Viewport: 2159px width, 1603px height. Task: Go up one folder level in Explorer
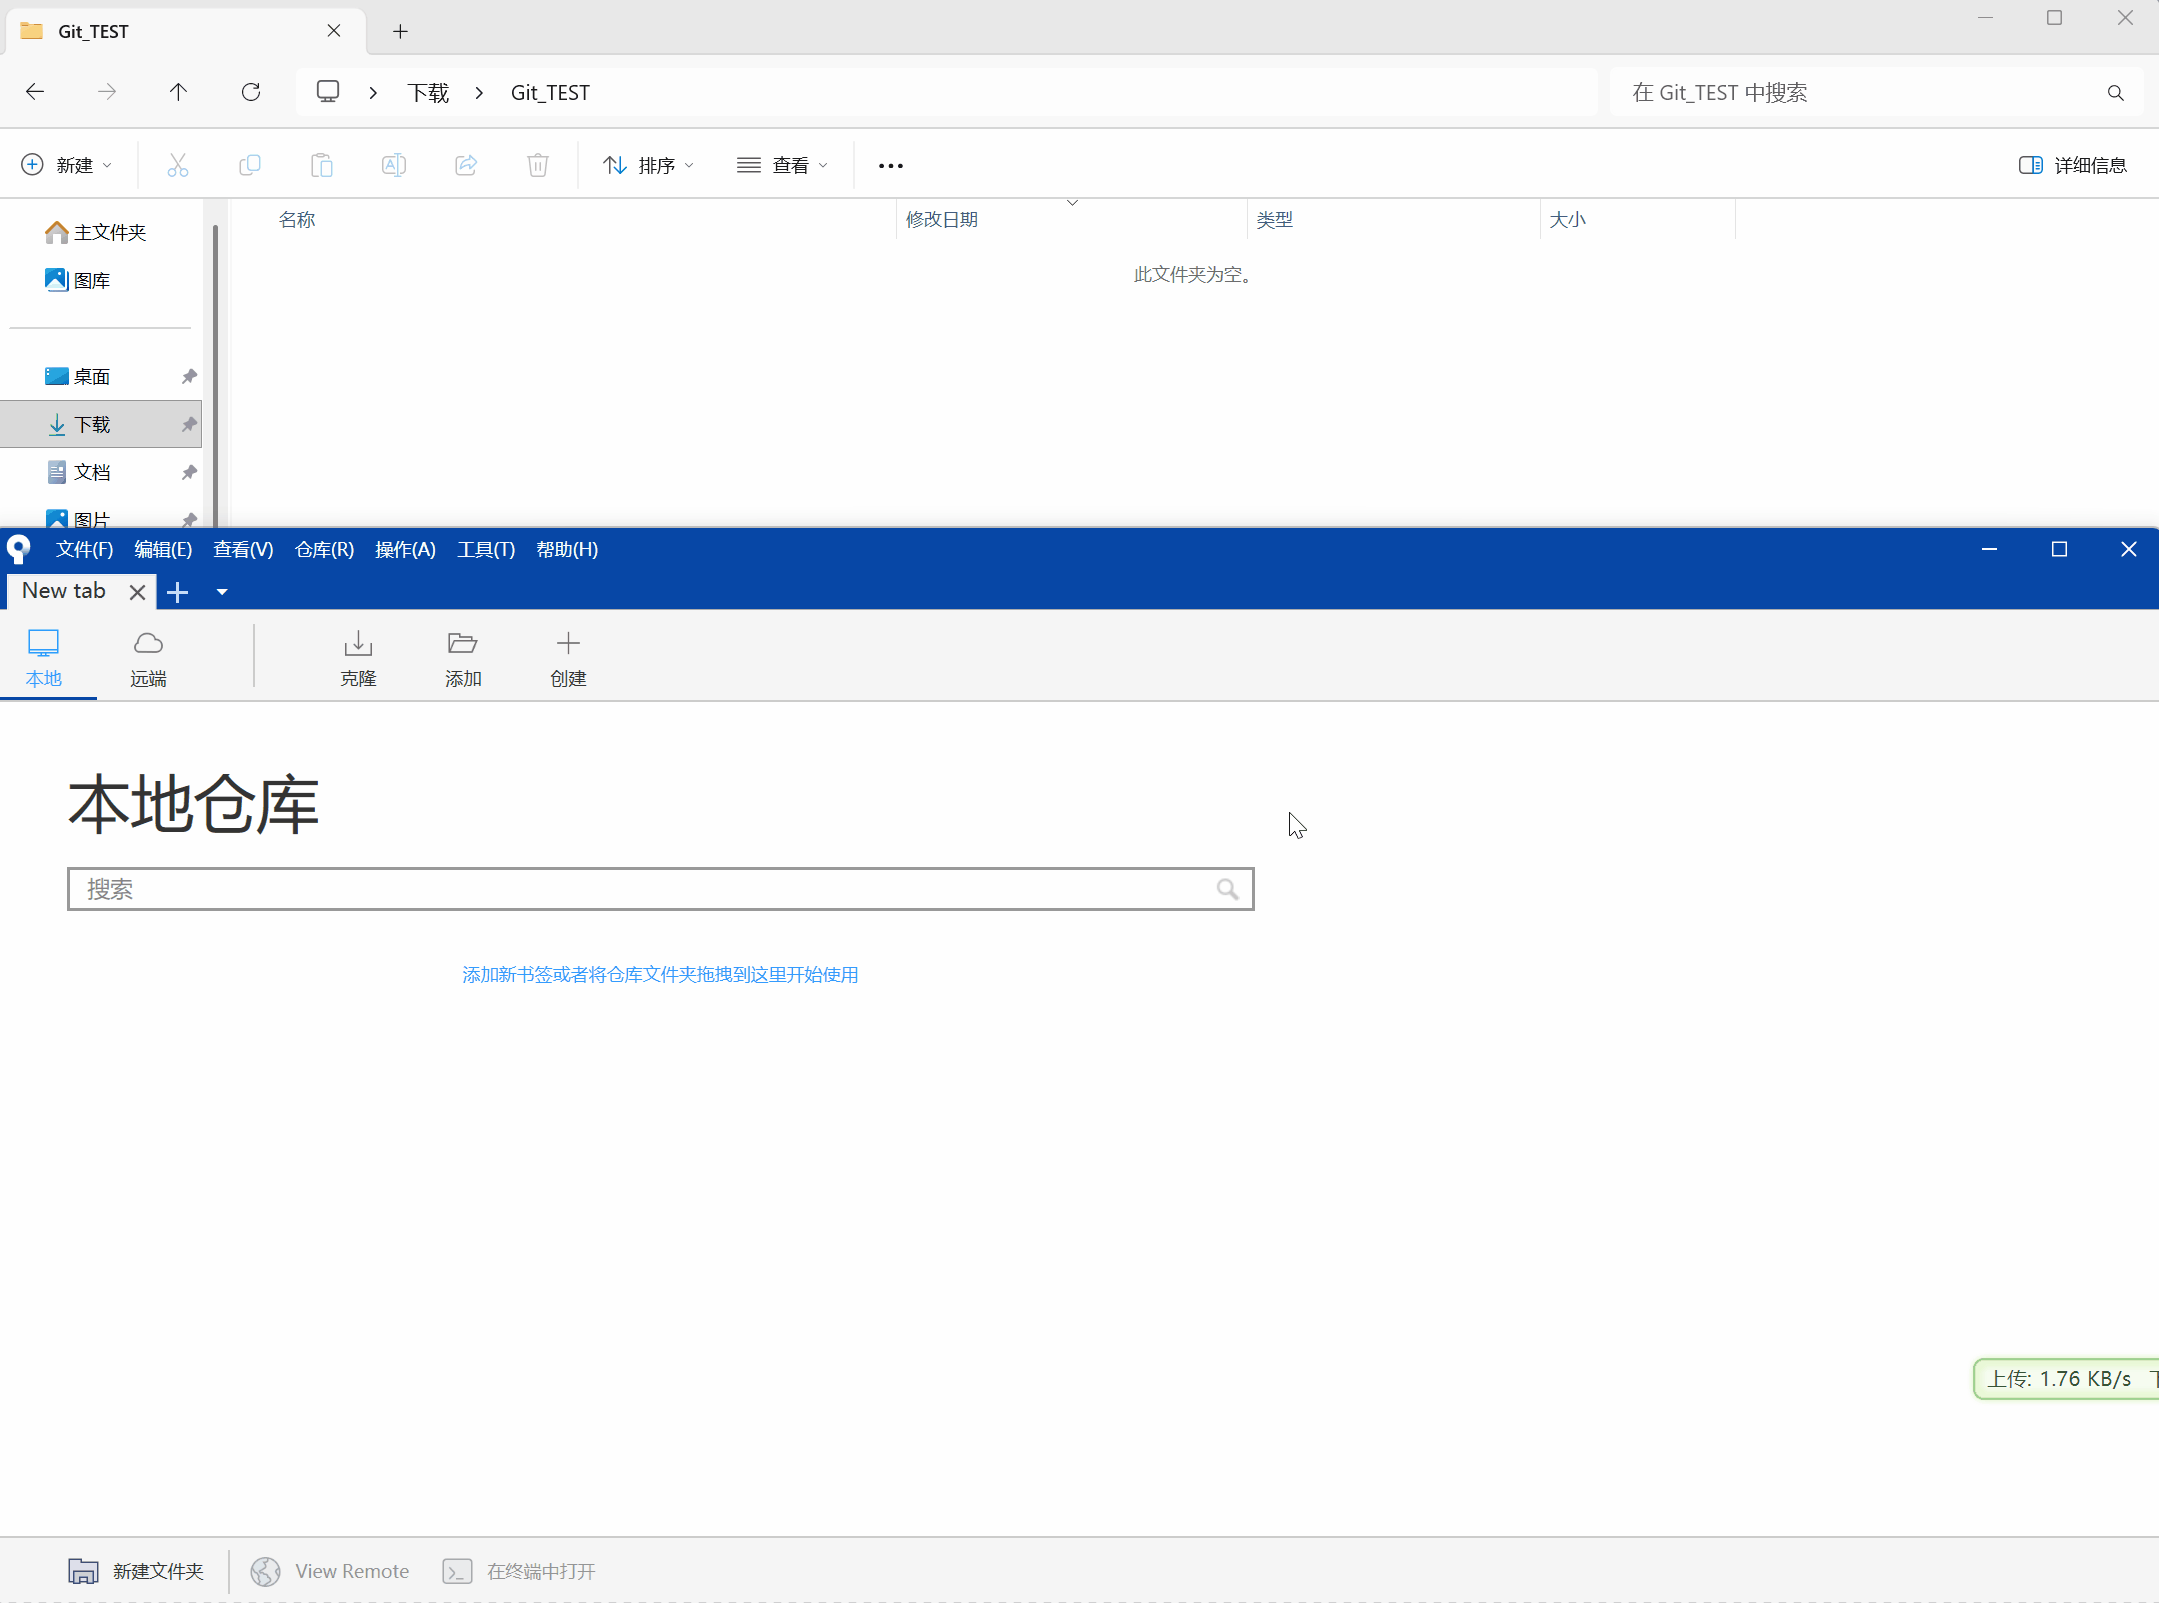pyautogui.click(x=178, y=92)
